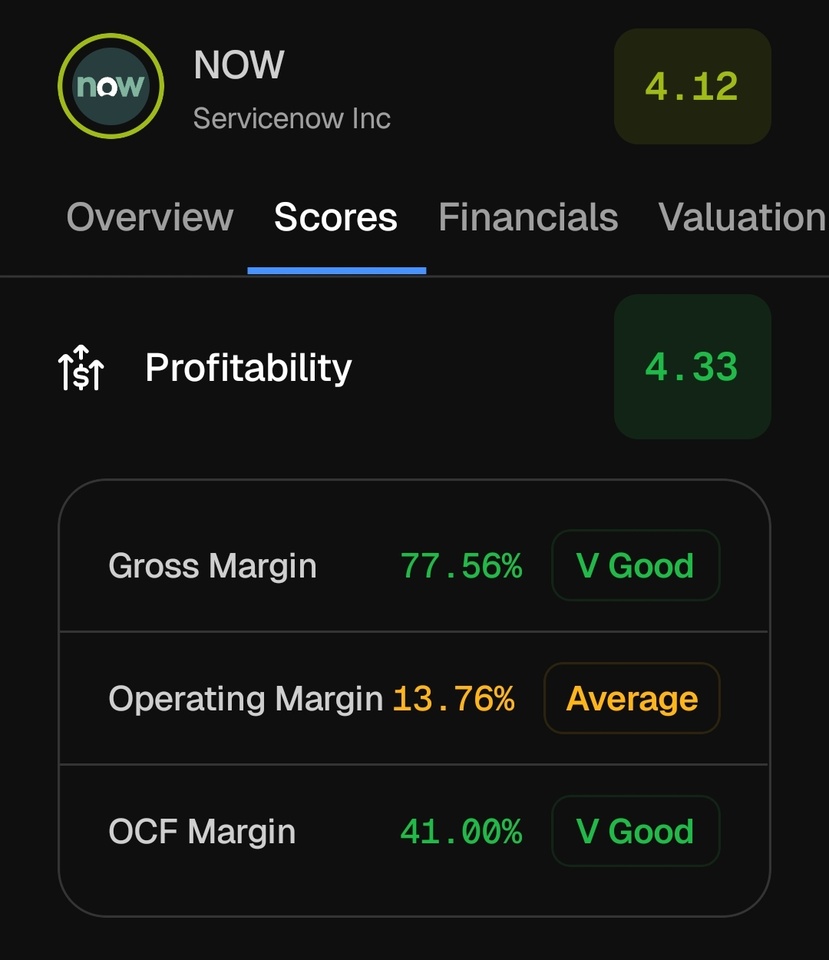Image resolution: width=829 pixels, height=960 pixels.
Task: Select the Operating Margin row label
Action: (x=245, y=698)
